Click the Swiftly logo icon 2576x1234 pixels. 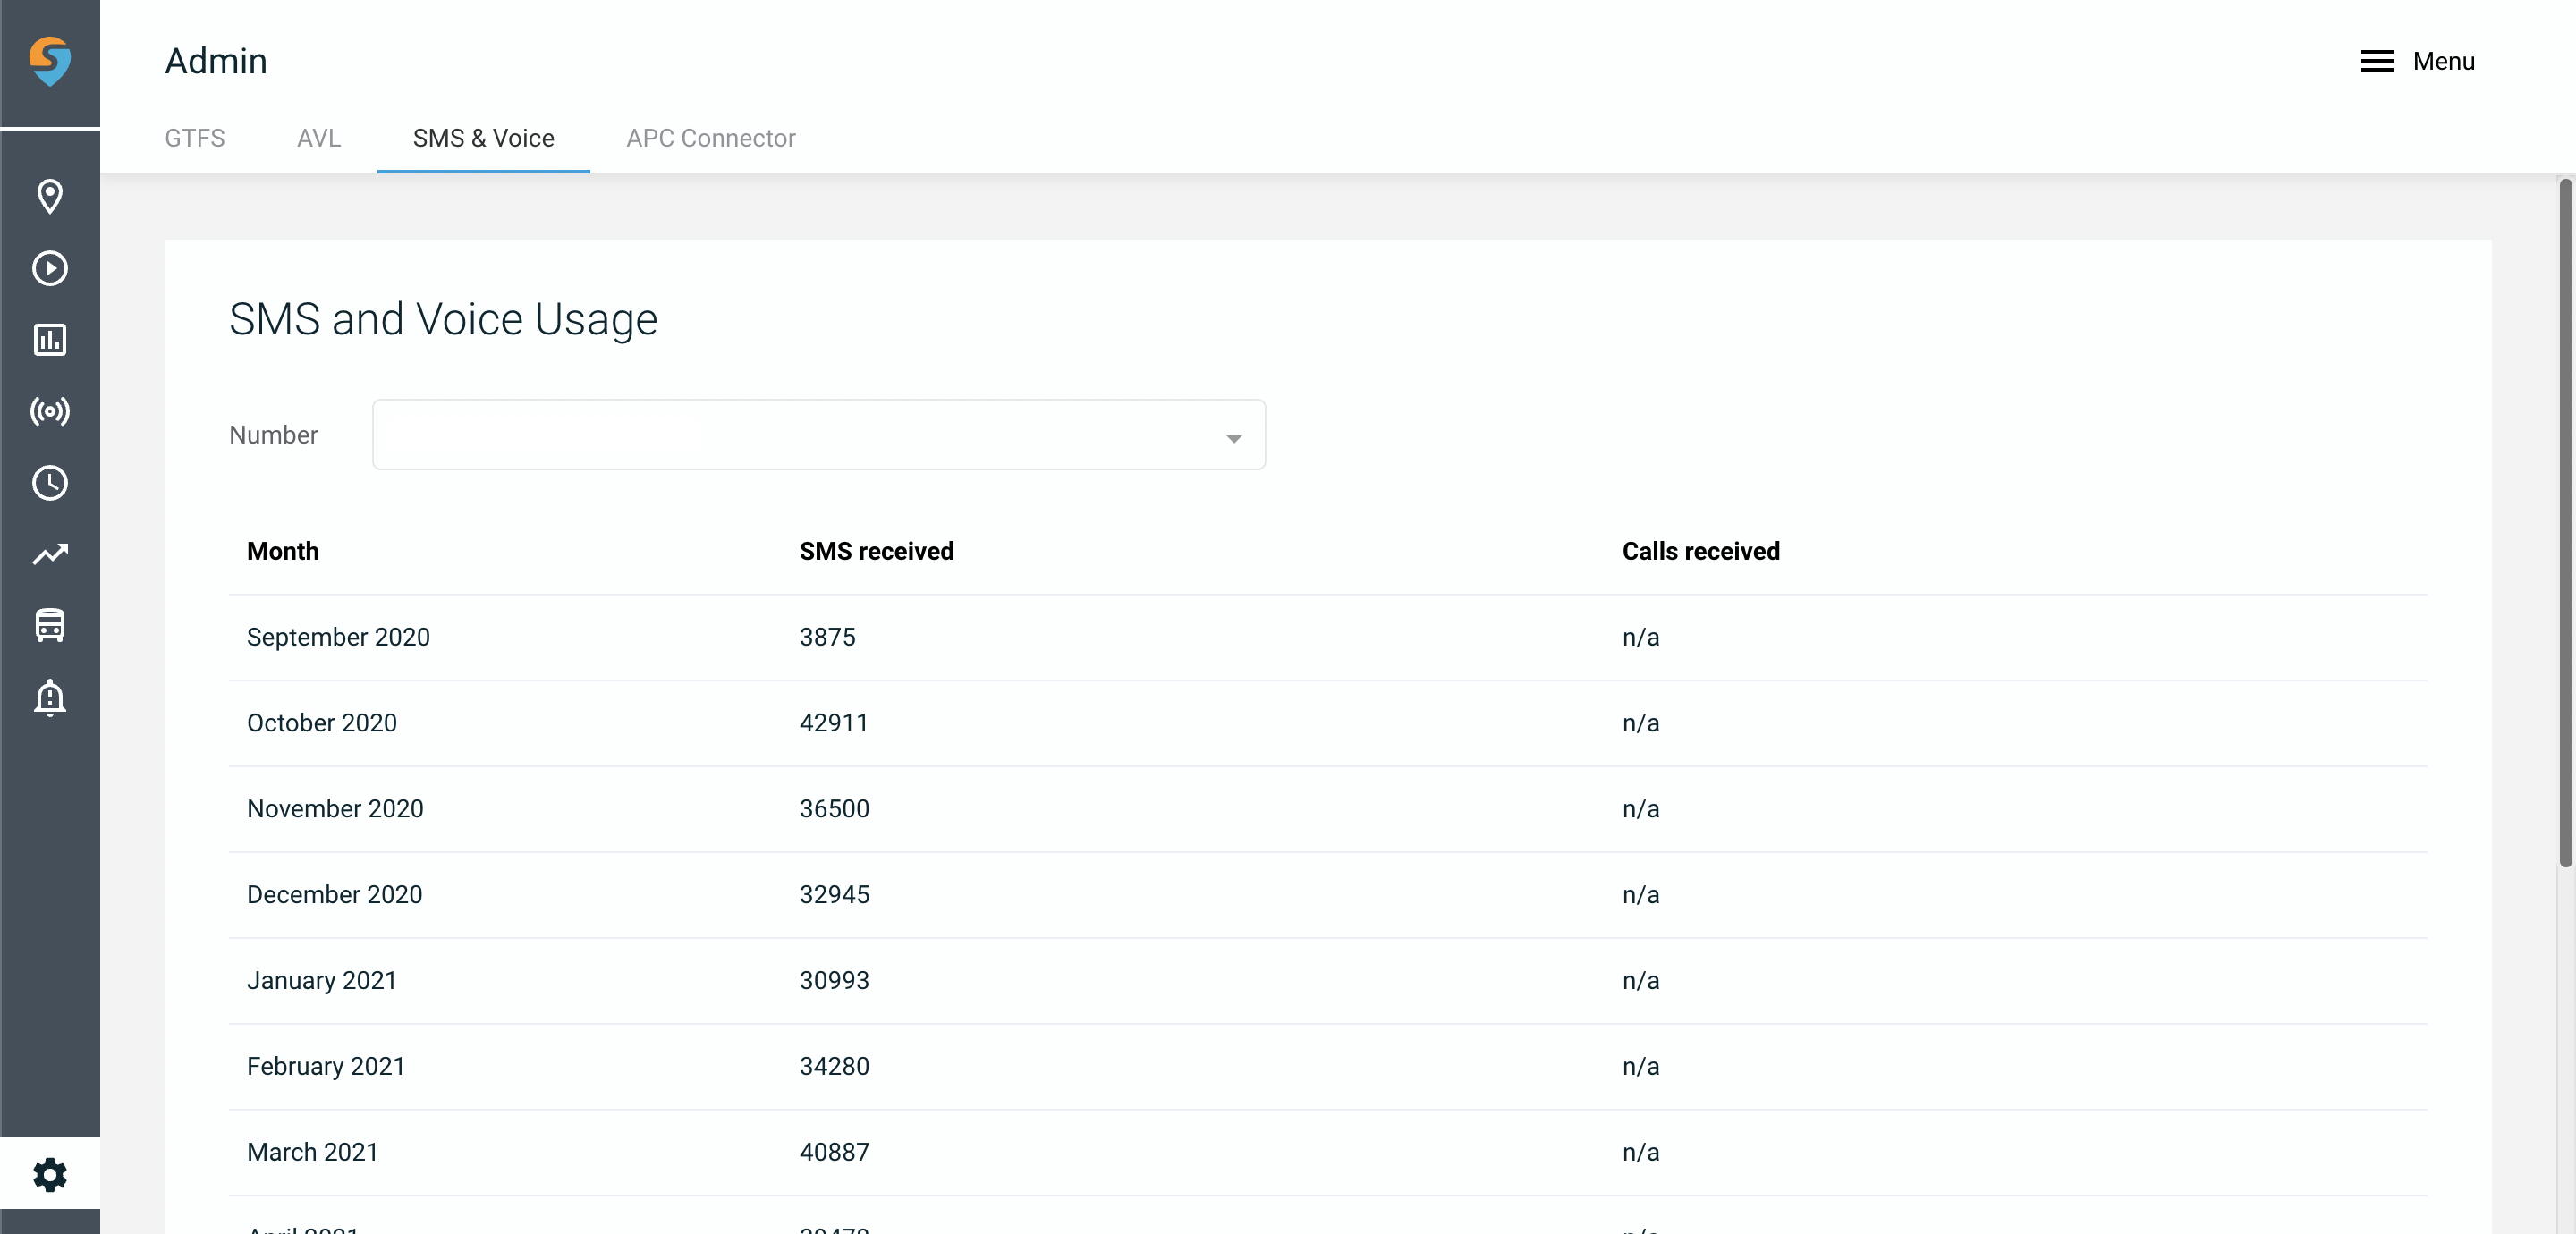(x=50, y=61)
